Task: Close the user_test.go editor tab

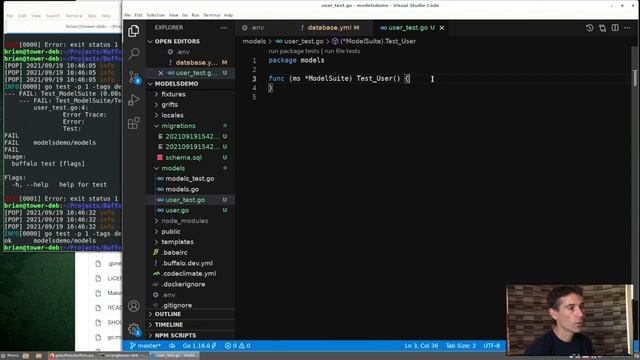Action: click(442, 28)
